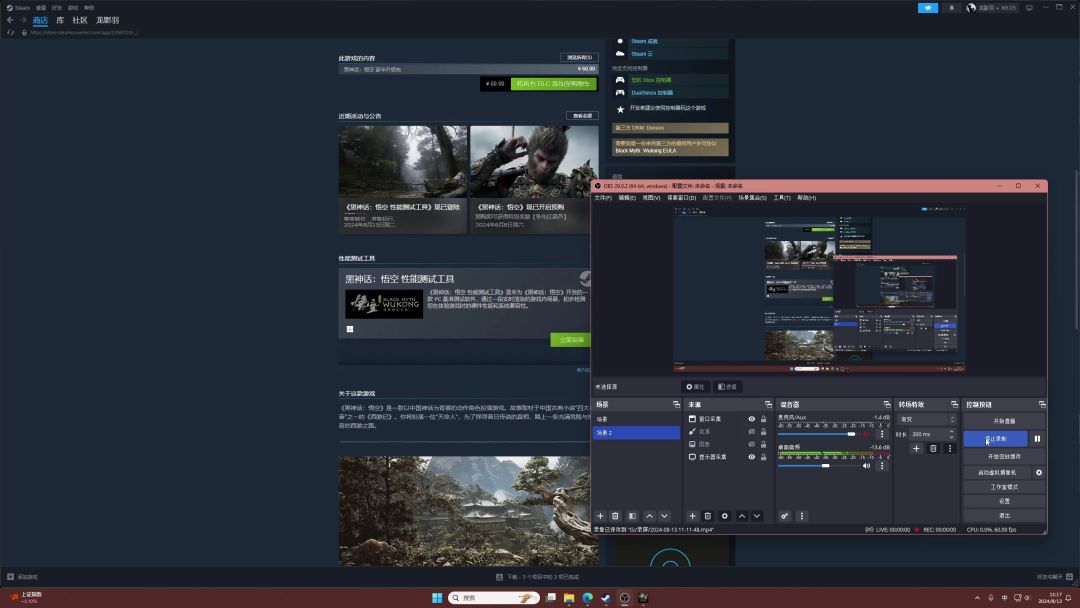Adjust transition duration stepper arrows
Image resolution: width=1080 pixels, height=608 pixels.
click(x=951, y=434)
